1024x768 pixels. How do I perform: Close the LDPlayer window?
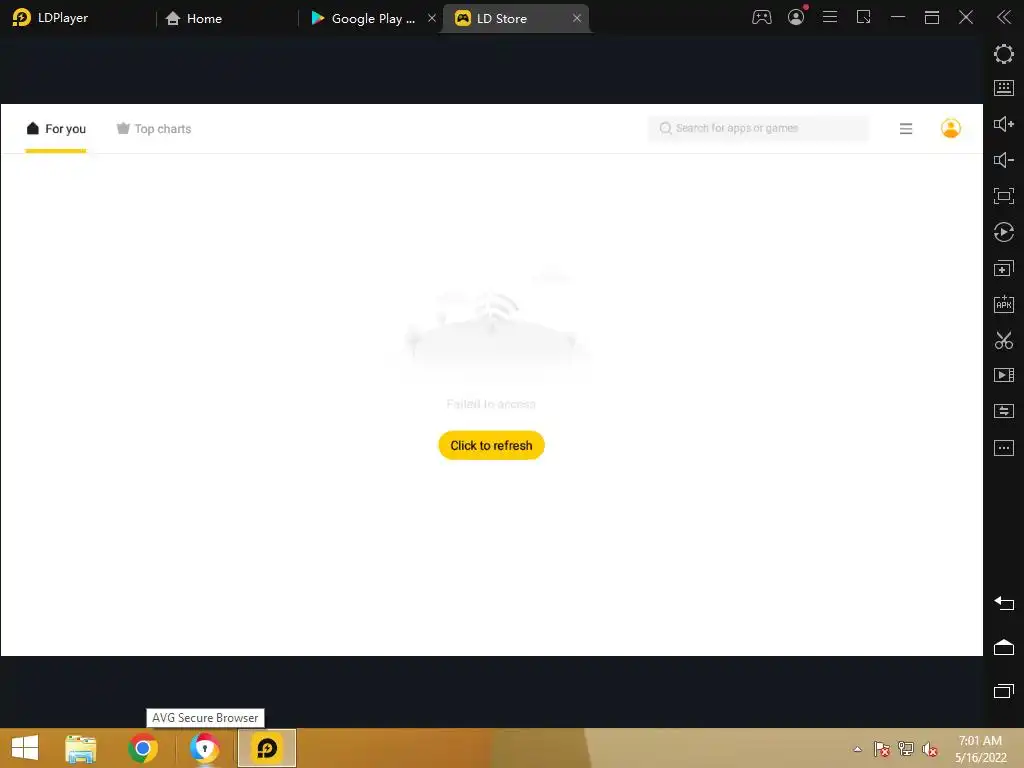pyautogui.click(x=966, y=17)
